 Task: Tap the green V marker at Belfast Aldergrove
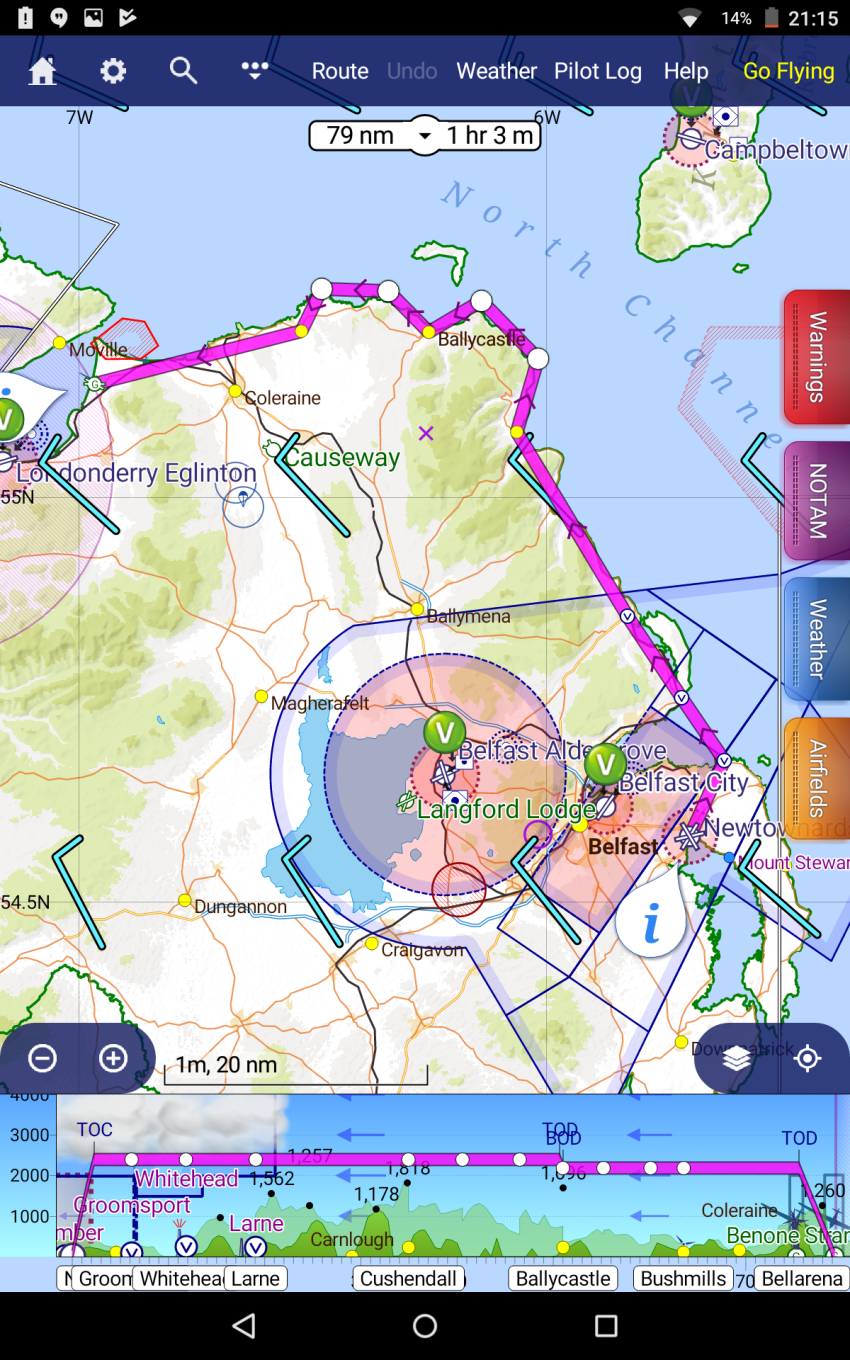tap(444, 733)
